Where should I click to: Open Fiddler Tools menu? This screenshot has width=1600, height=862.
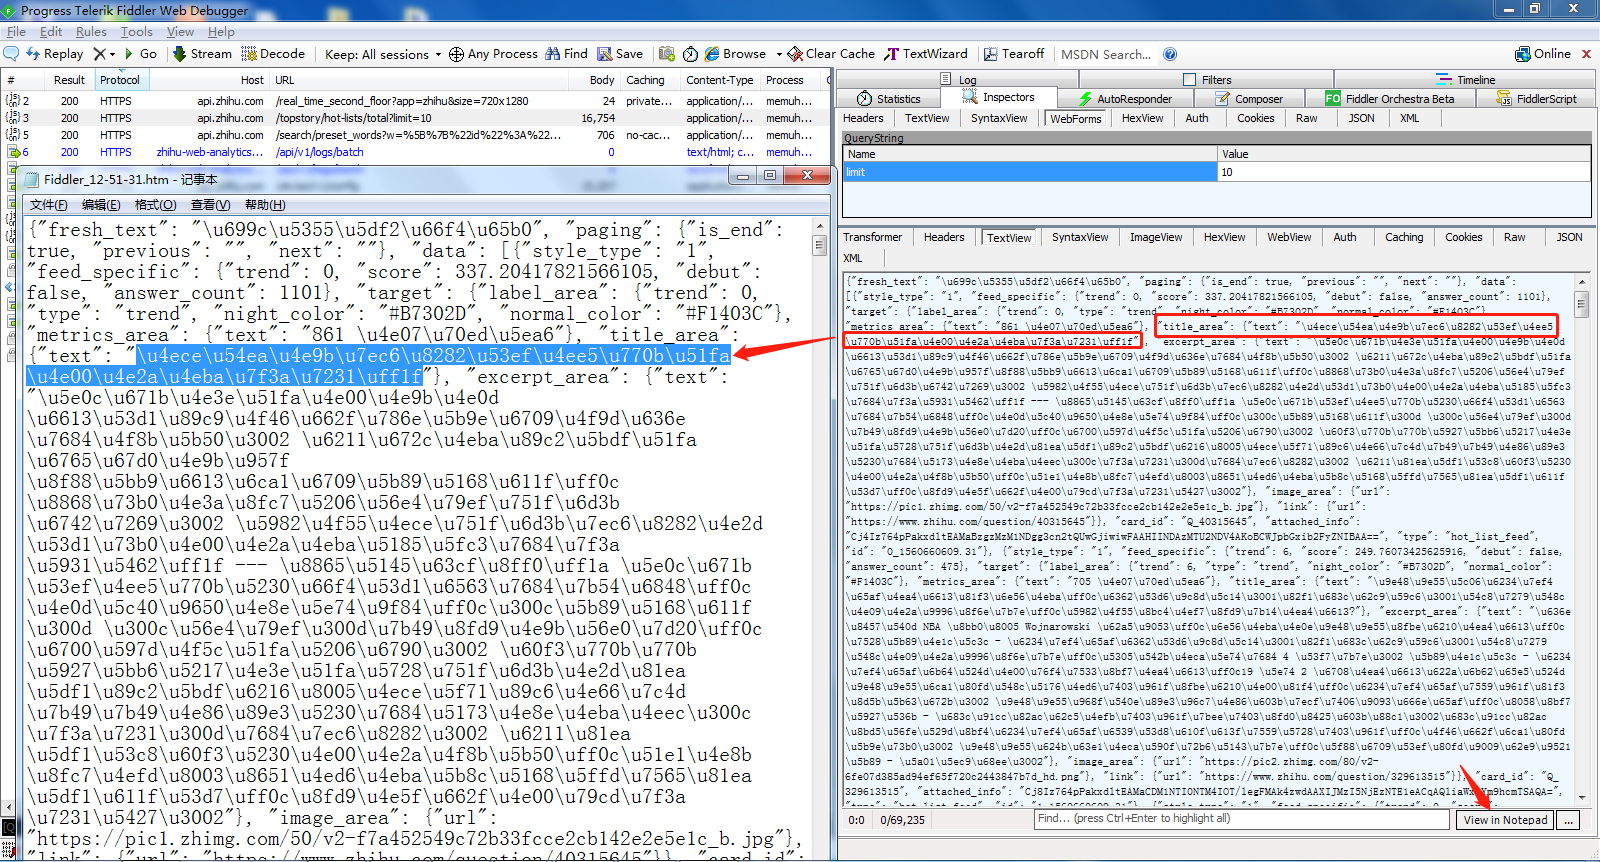[x=137, y=32]
